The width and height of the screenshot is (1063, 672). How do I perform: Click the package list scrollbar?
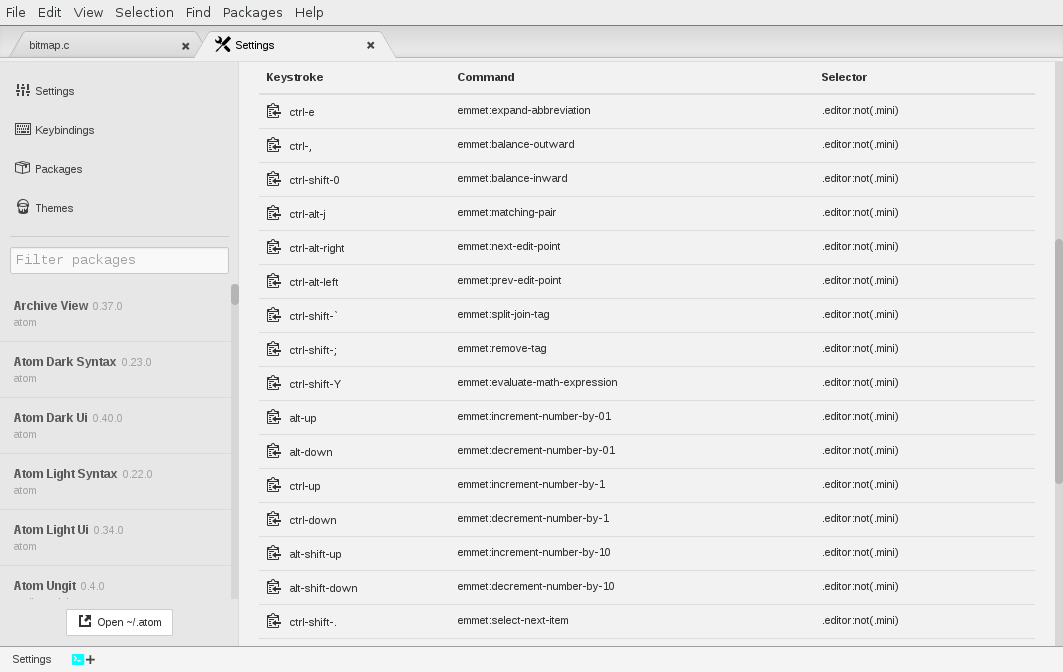[235, 294]
